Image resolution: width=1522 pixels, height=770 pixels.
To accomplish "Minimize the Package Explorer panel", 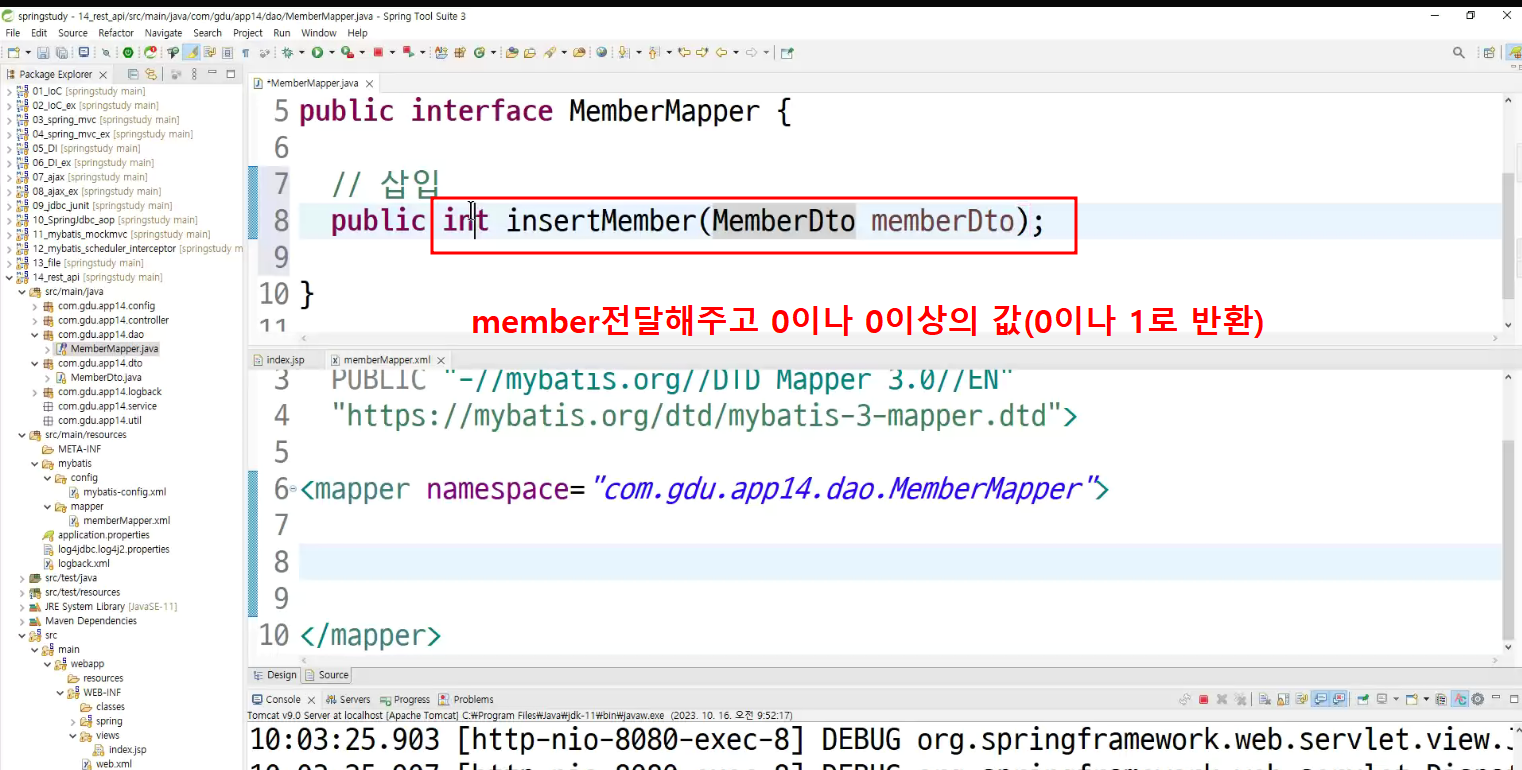I will click(x=212, y=73).
